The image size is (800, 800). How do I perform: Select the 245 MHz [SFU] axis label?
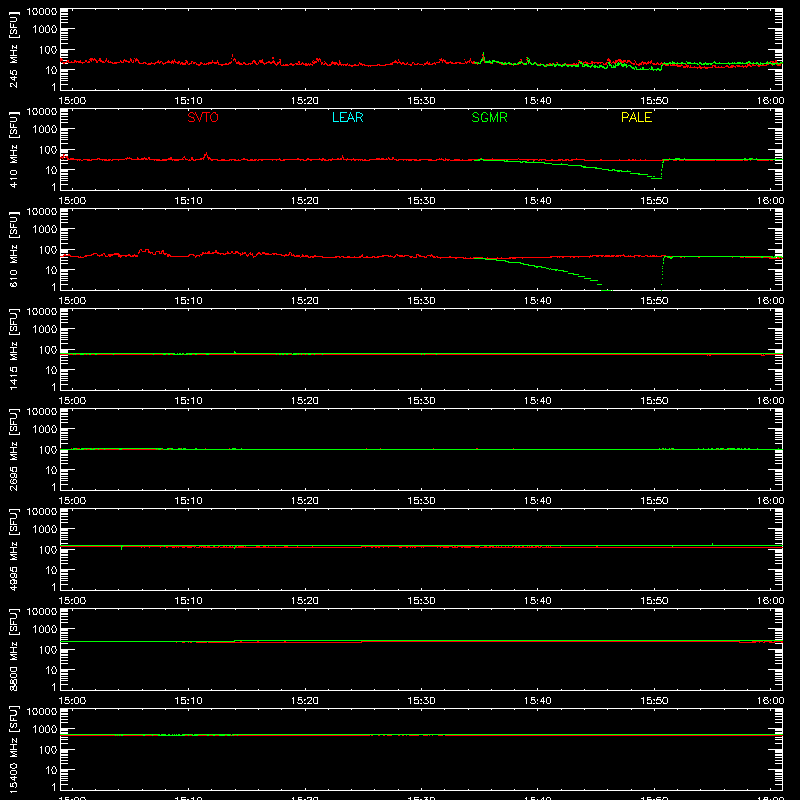pyautogui.click(x=13, y=49)
